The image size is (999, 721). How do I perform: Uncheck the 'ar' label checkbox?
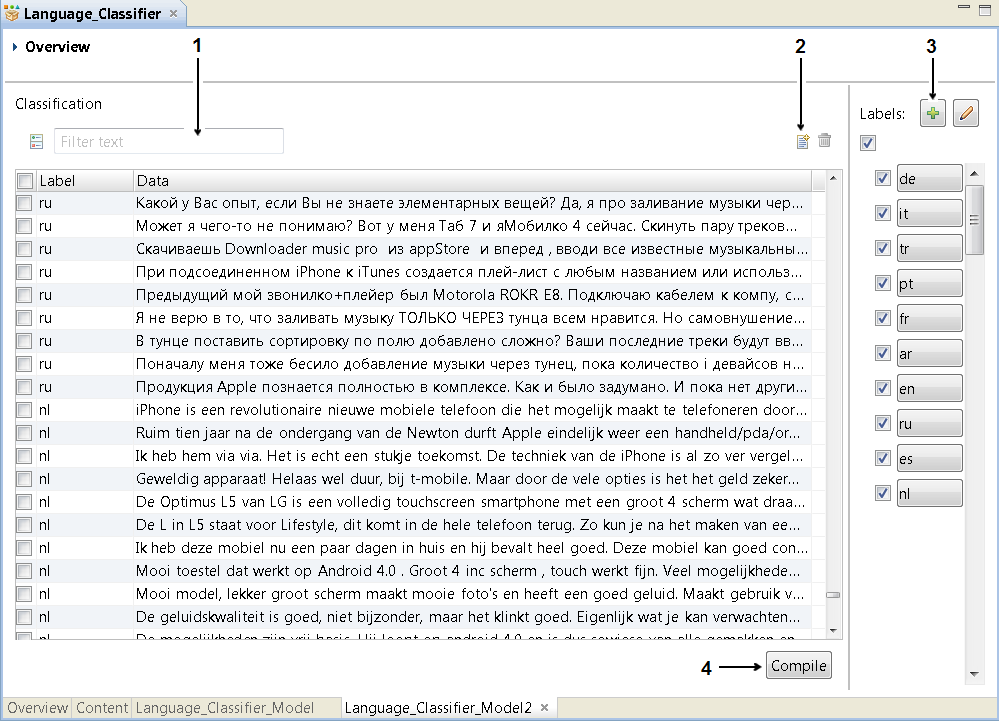pyautogui.click(x=882, y=353)
